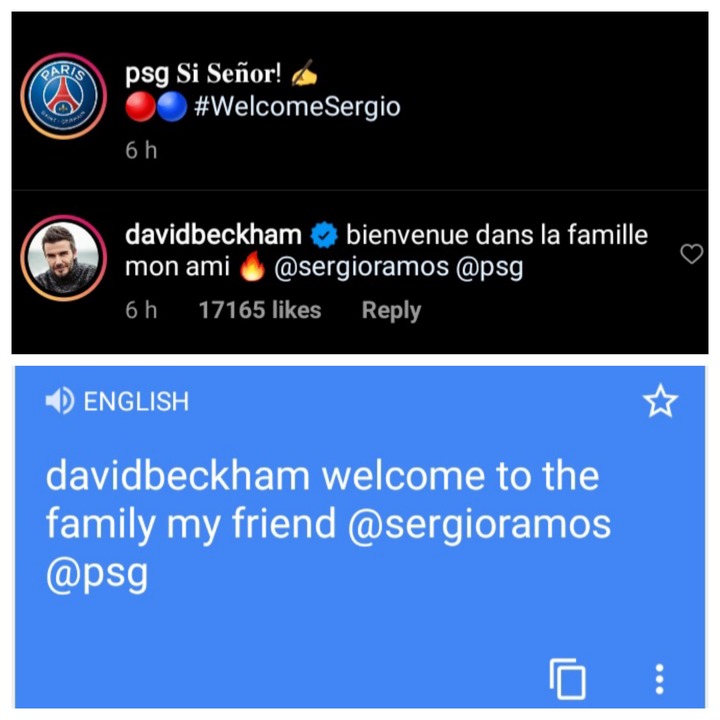Open David Beckham's profile picture
Image resolution: width=720 pixels, height=720 pixels.
tap(63, 258)
